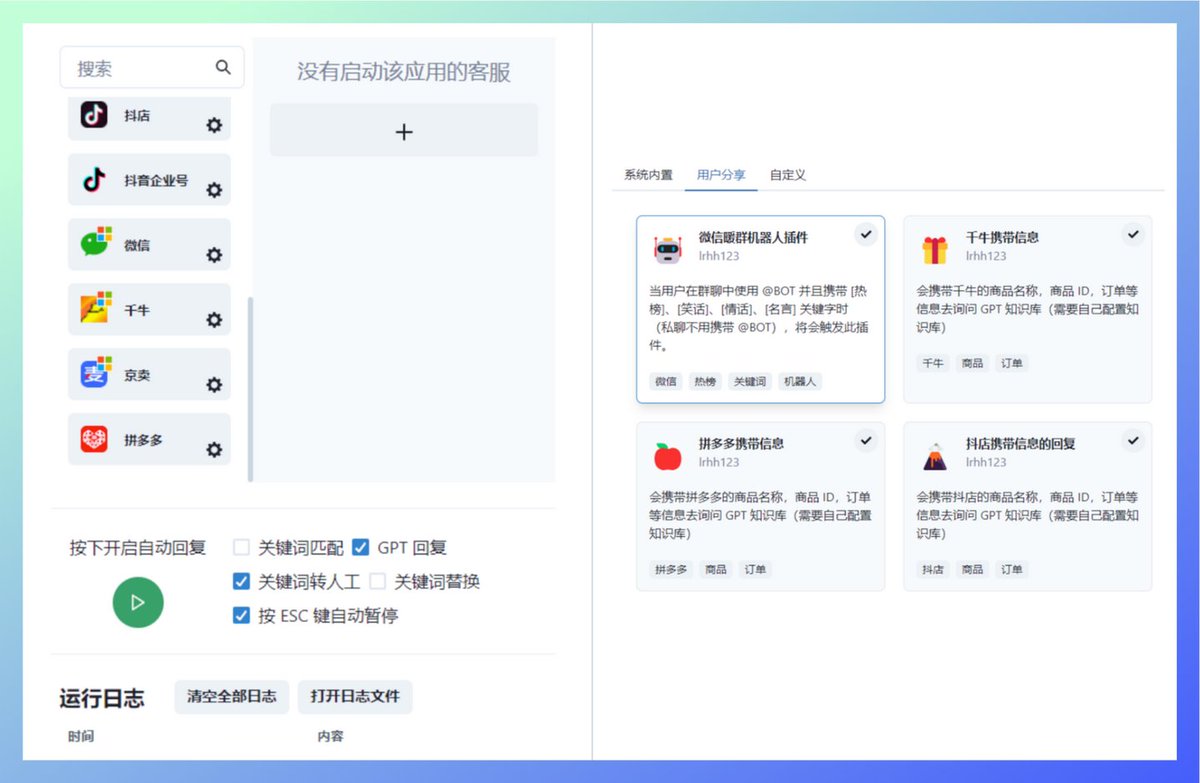This screenshot has height=783, width=1200.
Task: Start auto reply with green play button
Action: [x=138, y=602]
